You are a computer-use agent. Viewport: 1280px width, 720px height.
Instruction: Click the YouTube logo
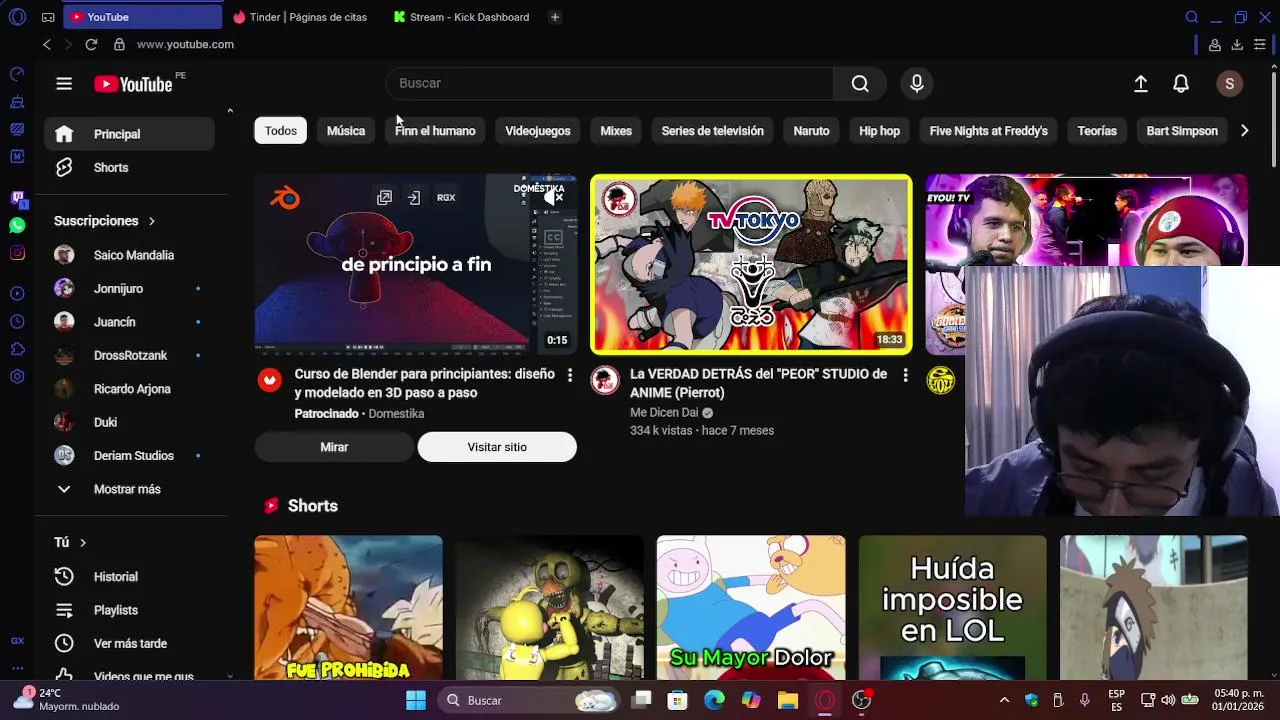133,84
